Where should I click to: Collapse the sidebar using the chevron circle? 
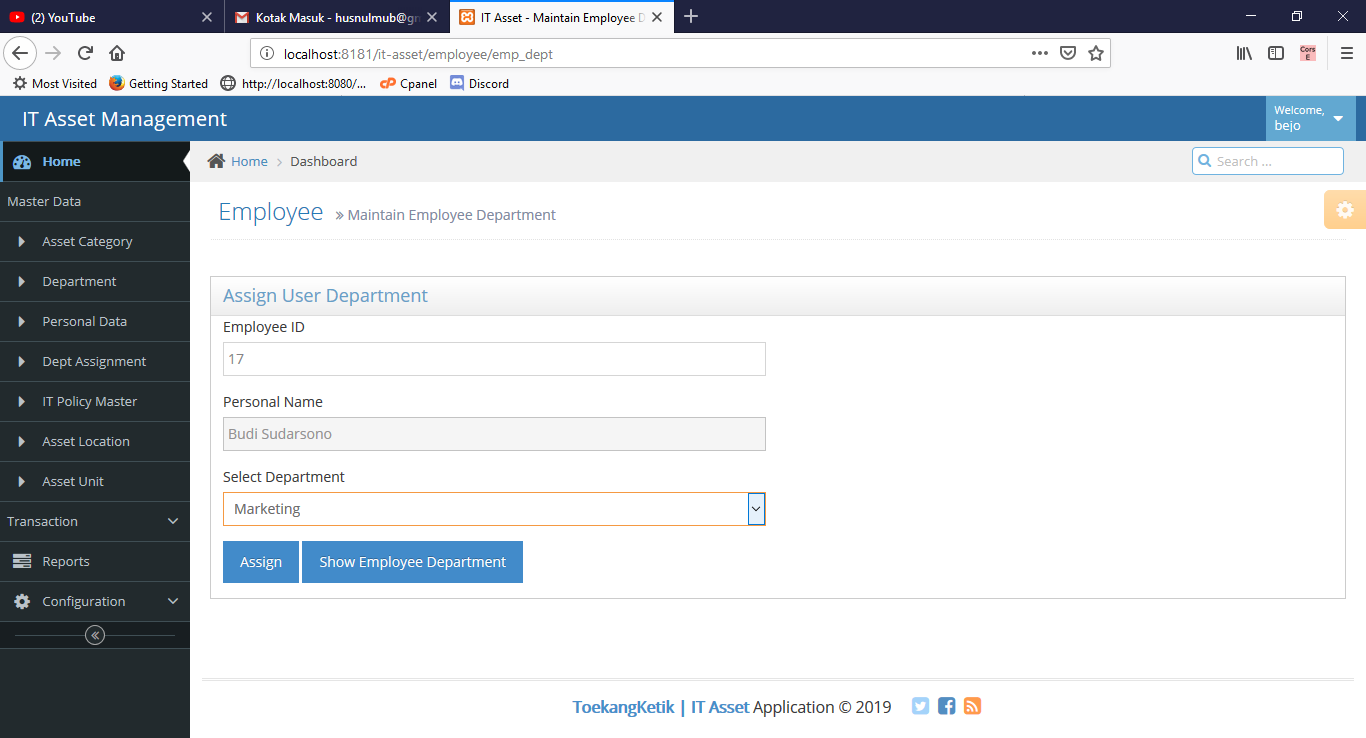tap(95, 634)
